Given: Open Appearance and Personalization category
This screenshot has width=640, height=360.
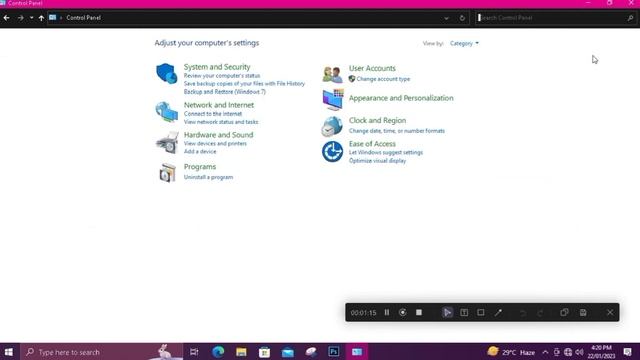Looking at the screenshot, I should (x=401, y=98).
